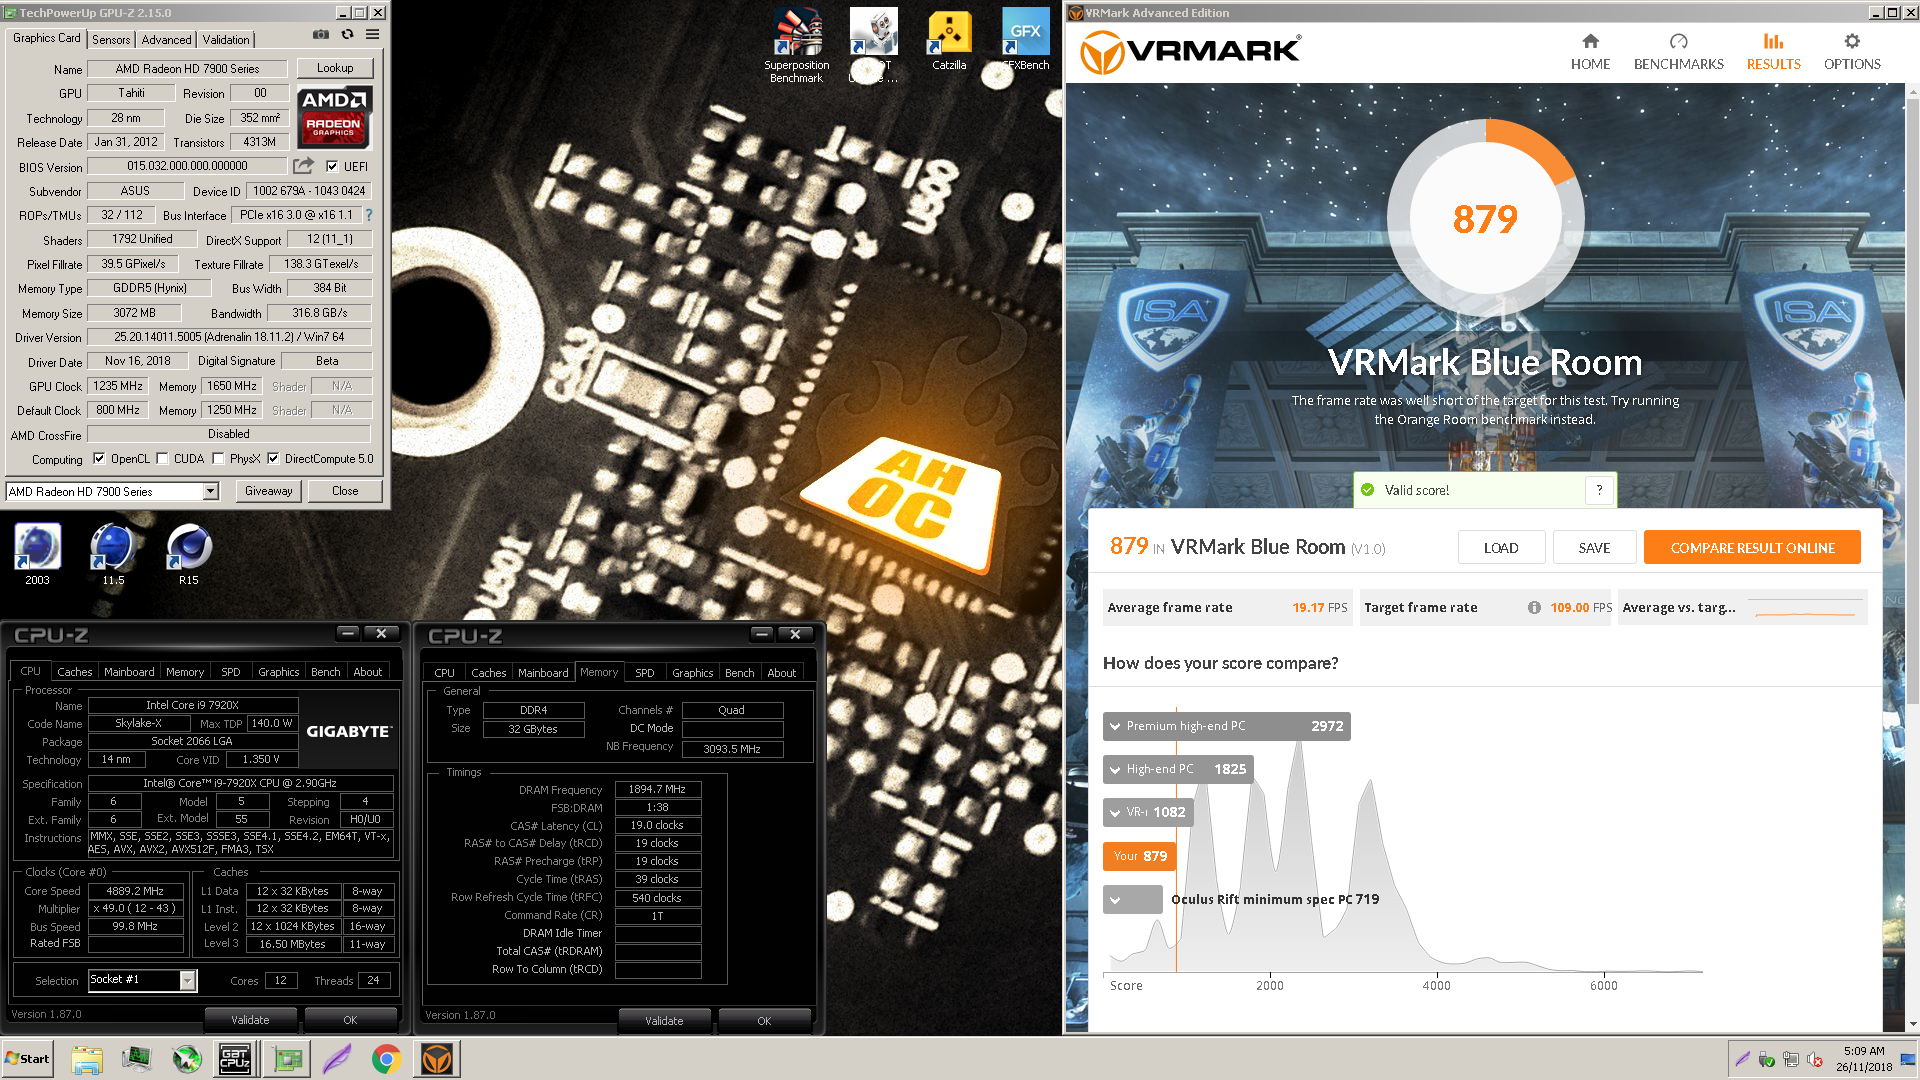The image size is (1920, 1080).
Task: Switch to GPU-Z graphics card taskbar icon
Action: 287,1059
